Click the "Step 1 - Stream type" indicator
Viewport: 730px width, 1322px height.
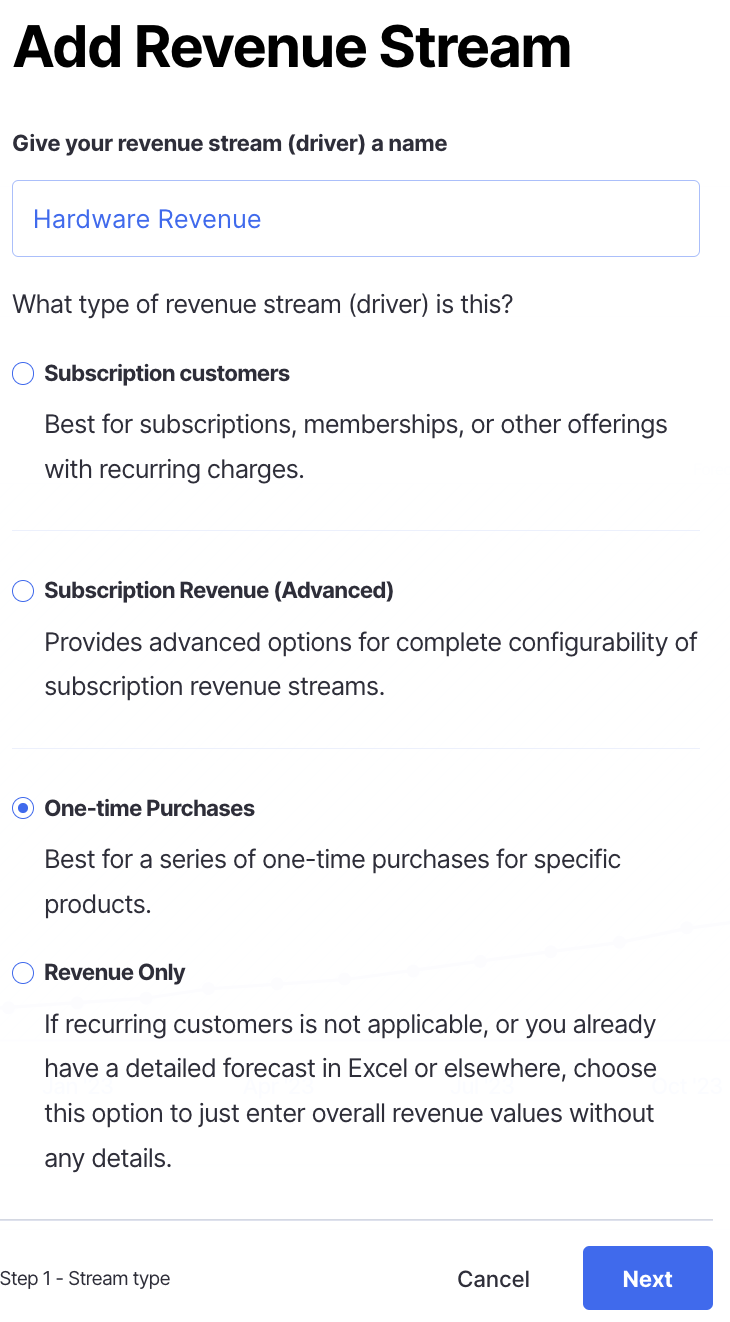click(85, 1279)
